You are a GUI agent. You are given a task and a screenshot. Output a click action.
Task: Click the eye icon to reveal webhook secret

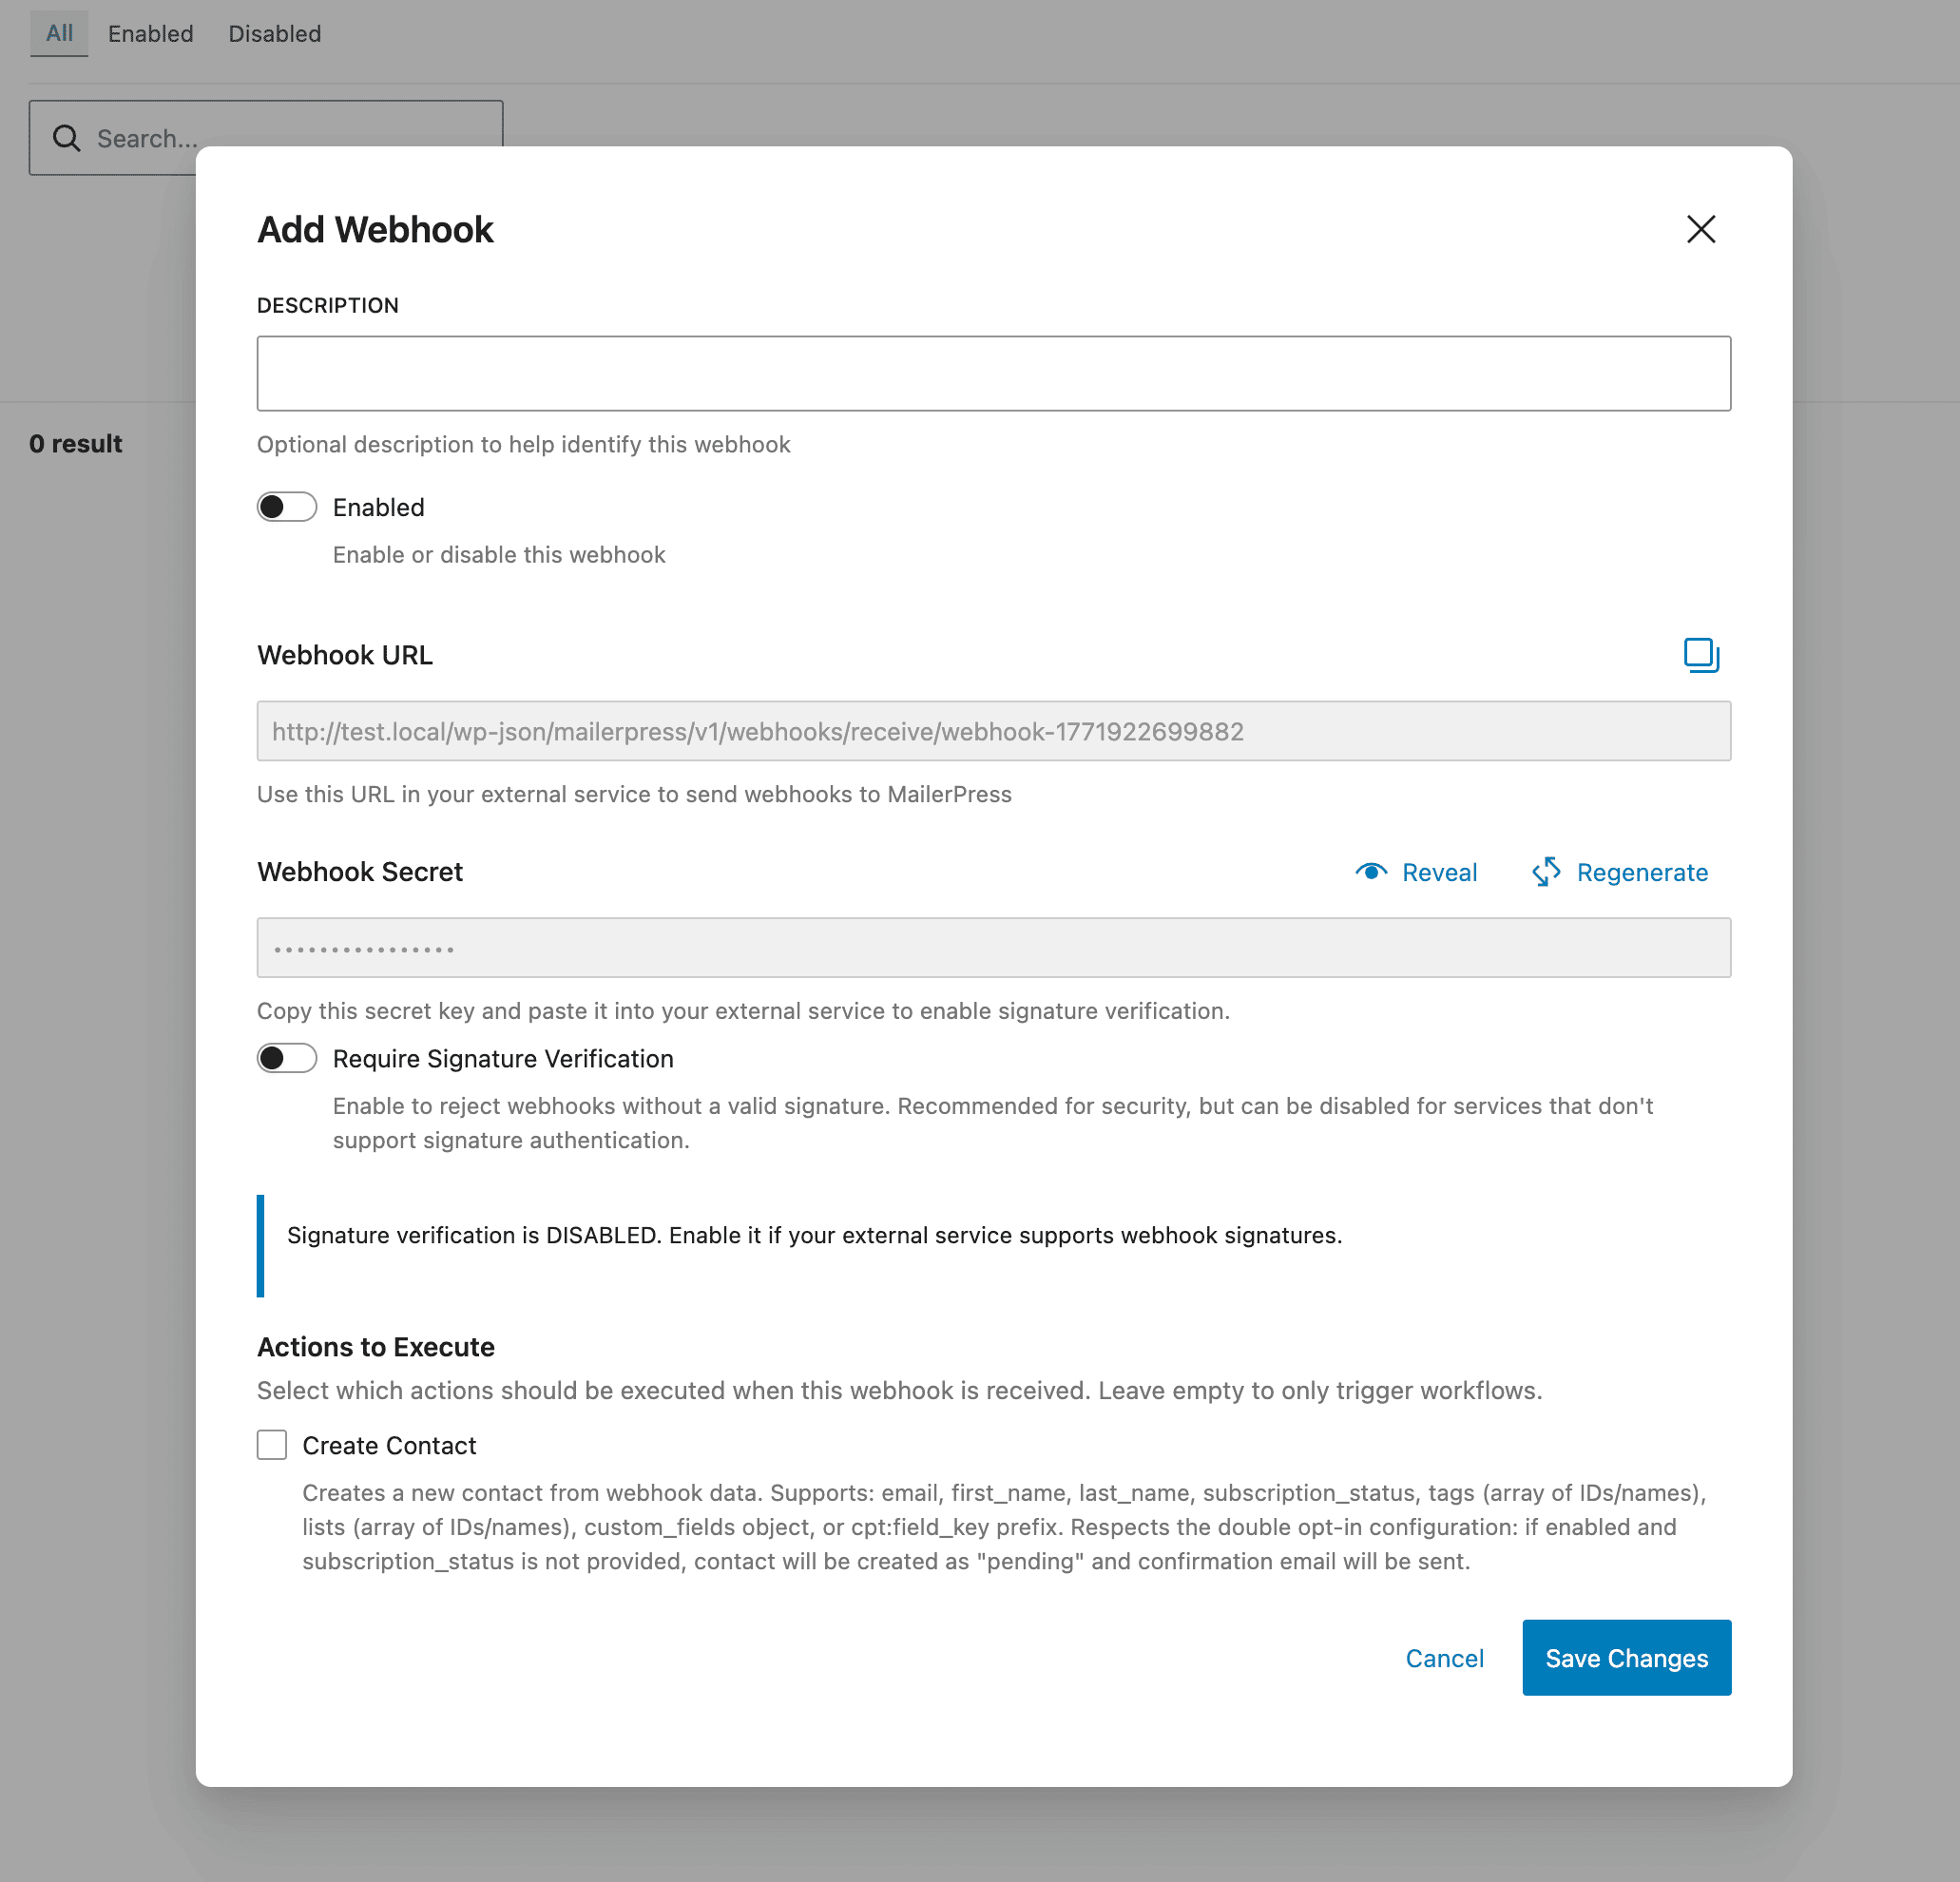point(1373,871)
